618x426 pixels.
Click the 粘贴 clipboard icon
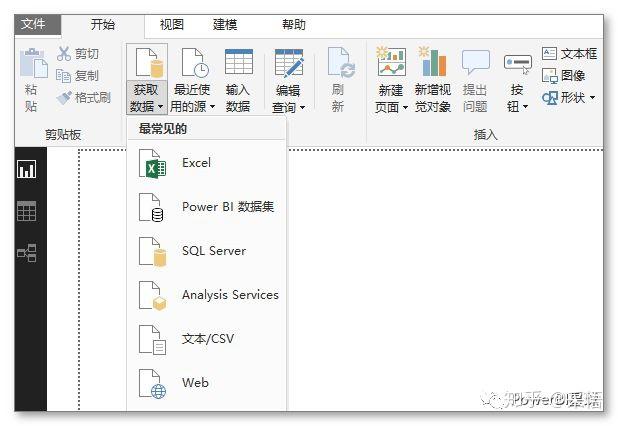[x=34, y=63]
